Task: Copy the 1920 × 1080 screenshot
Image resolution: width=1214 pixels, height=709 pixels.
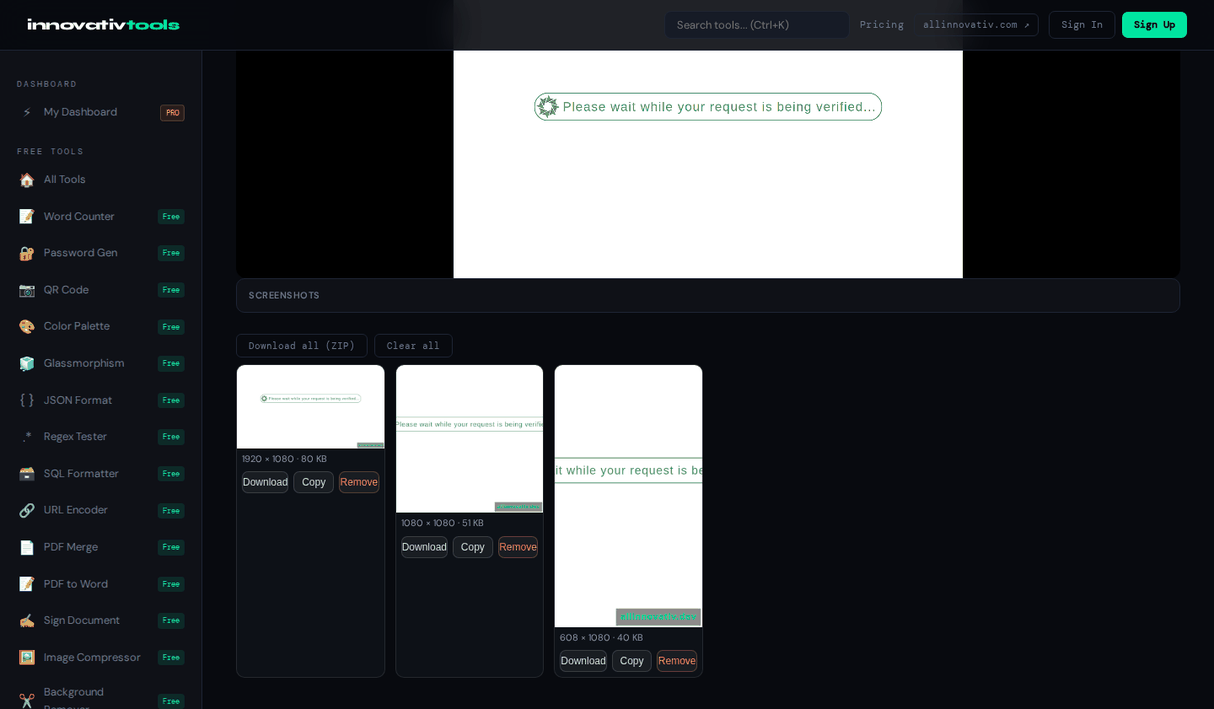Action: click(314, 482)
